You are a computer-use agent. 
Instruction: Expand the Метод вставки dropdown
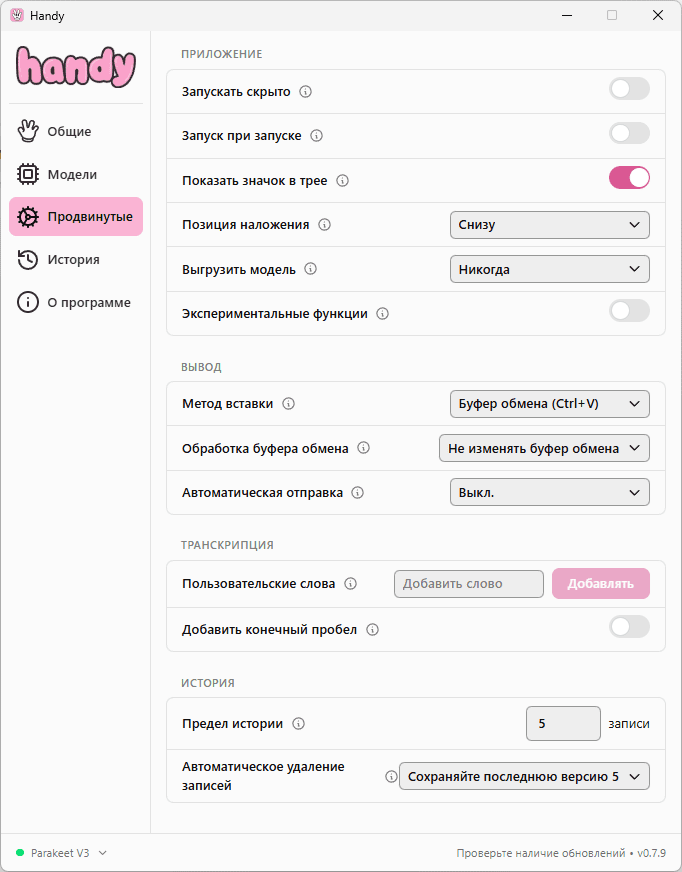pyautogui.click(x=549, y=404)
